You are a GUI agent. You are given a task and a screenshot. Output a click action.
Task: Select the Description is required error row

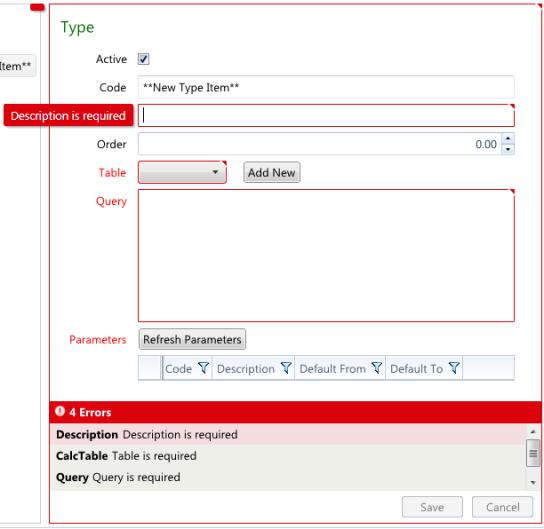(x=289, y=434)
